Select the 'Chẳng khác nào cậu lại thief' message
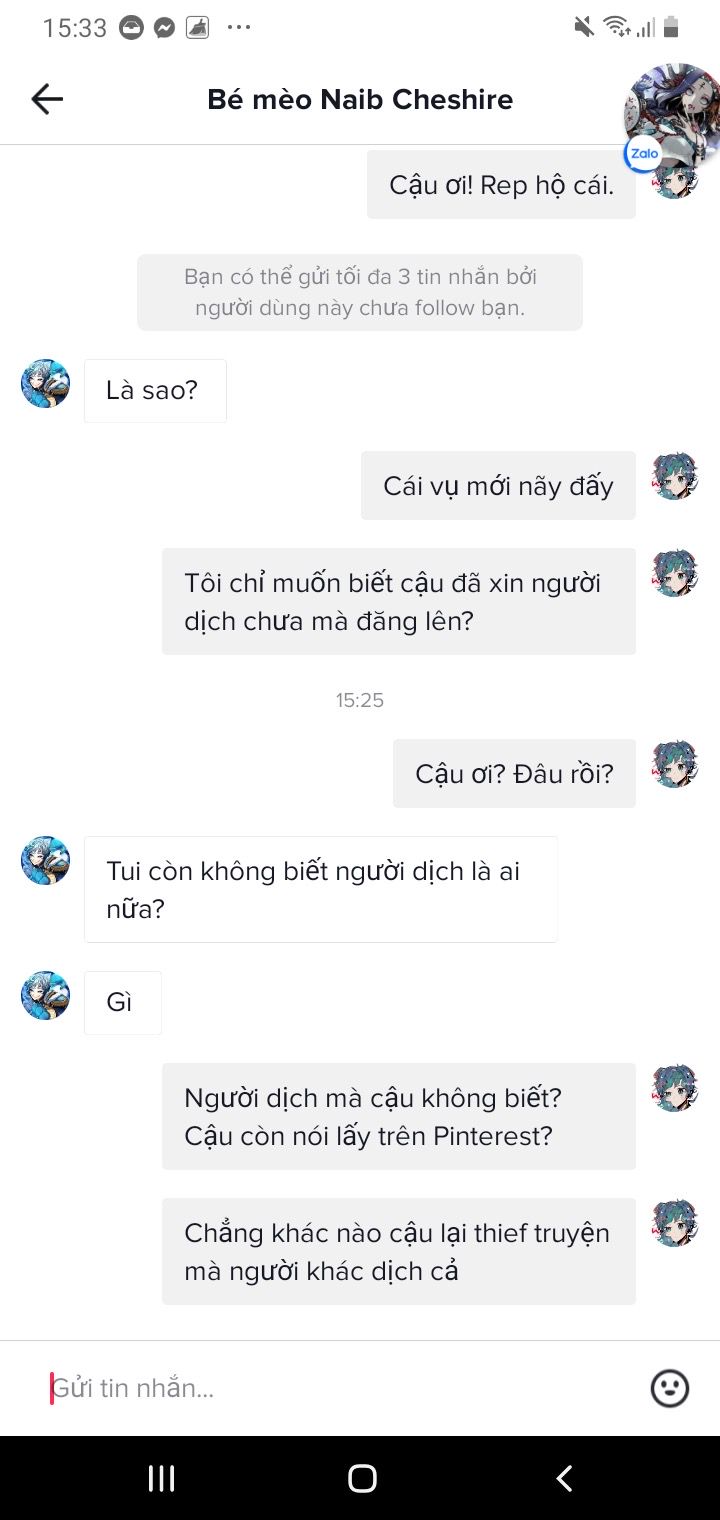The image size is (720, 1520). pyautogui.click(x=399, y=1251)
